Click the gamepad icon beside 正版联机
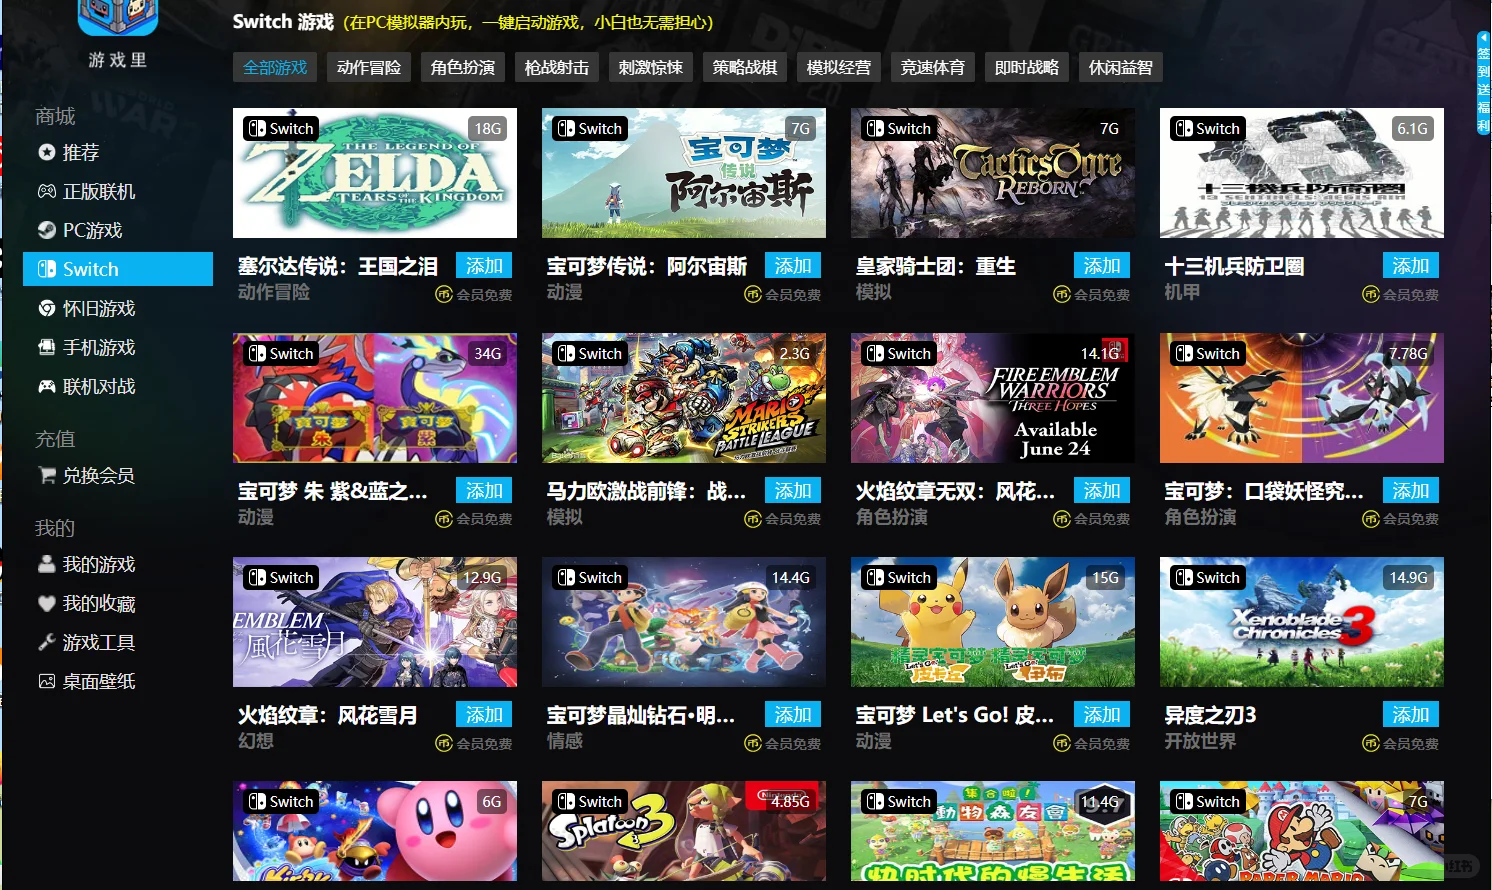Image resolution: width=1492 pixels, height=890 pixels. click(46, 191)
